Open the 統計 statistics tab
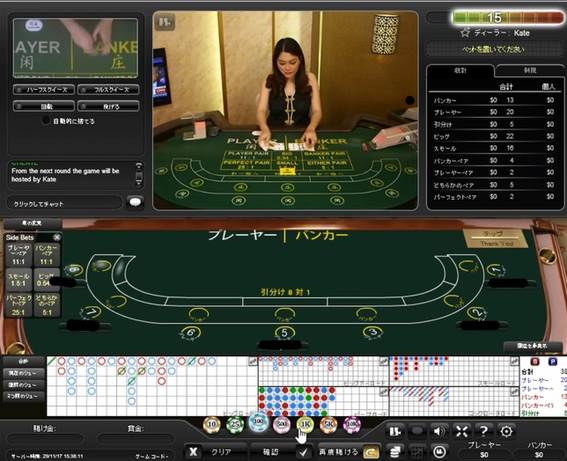This screenshot has height=461, width=567. 460,70
